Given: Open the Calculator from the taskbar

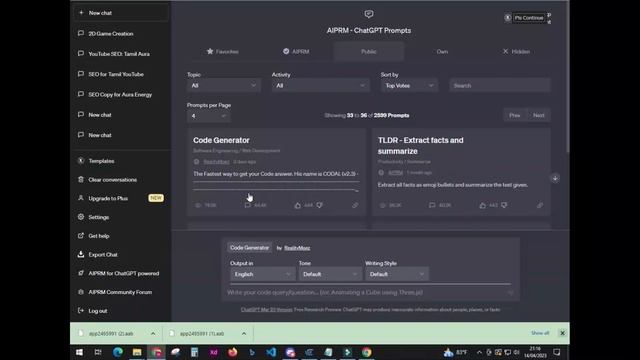Looking at the screenshot, I should pyautogui.click(x=194, y=352).
